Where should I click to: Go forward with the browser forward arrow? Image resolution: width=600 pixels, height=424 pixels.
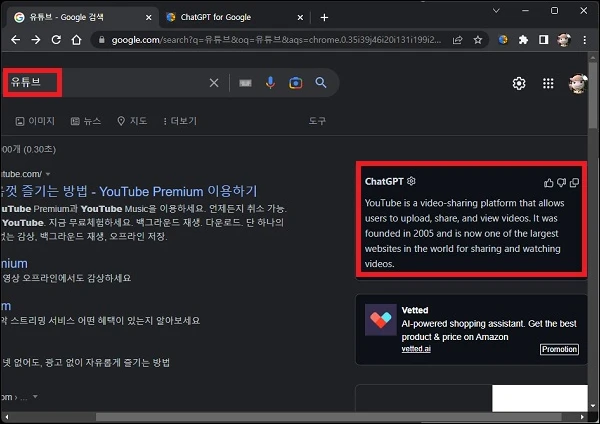(36, 40)
